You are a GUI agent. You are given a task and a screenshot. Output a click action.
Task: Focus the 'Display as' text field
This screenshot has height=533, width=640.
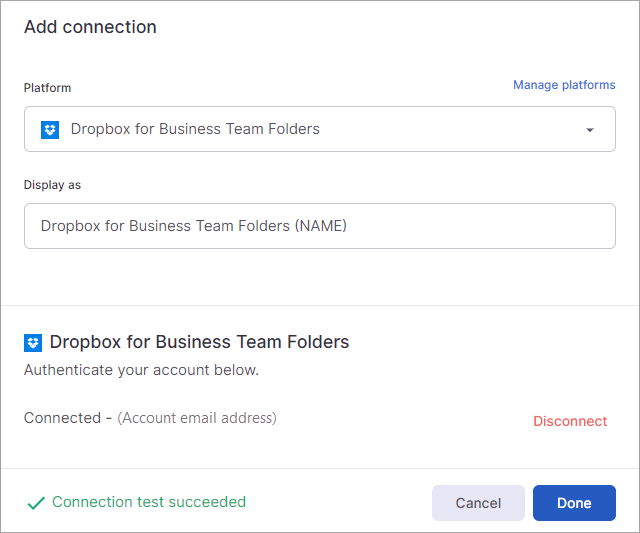[x=450, y=226]
